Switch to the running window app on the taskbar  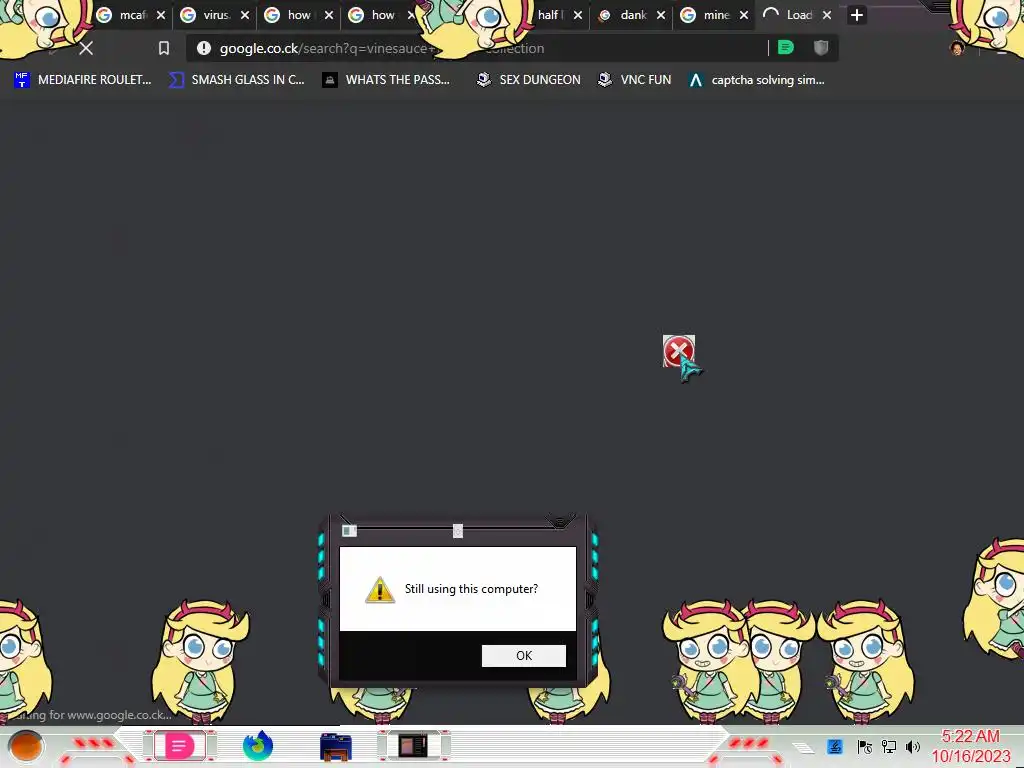click(413, 746)
